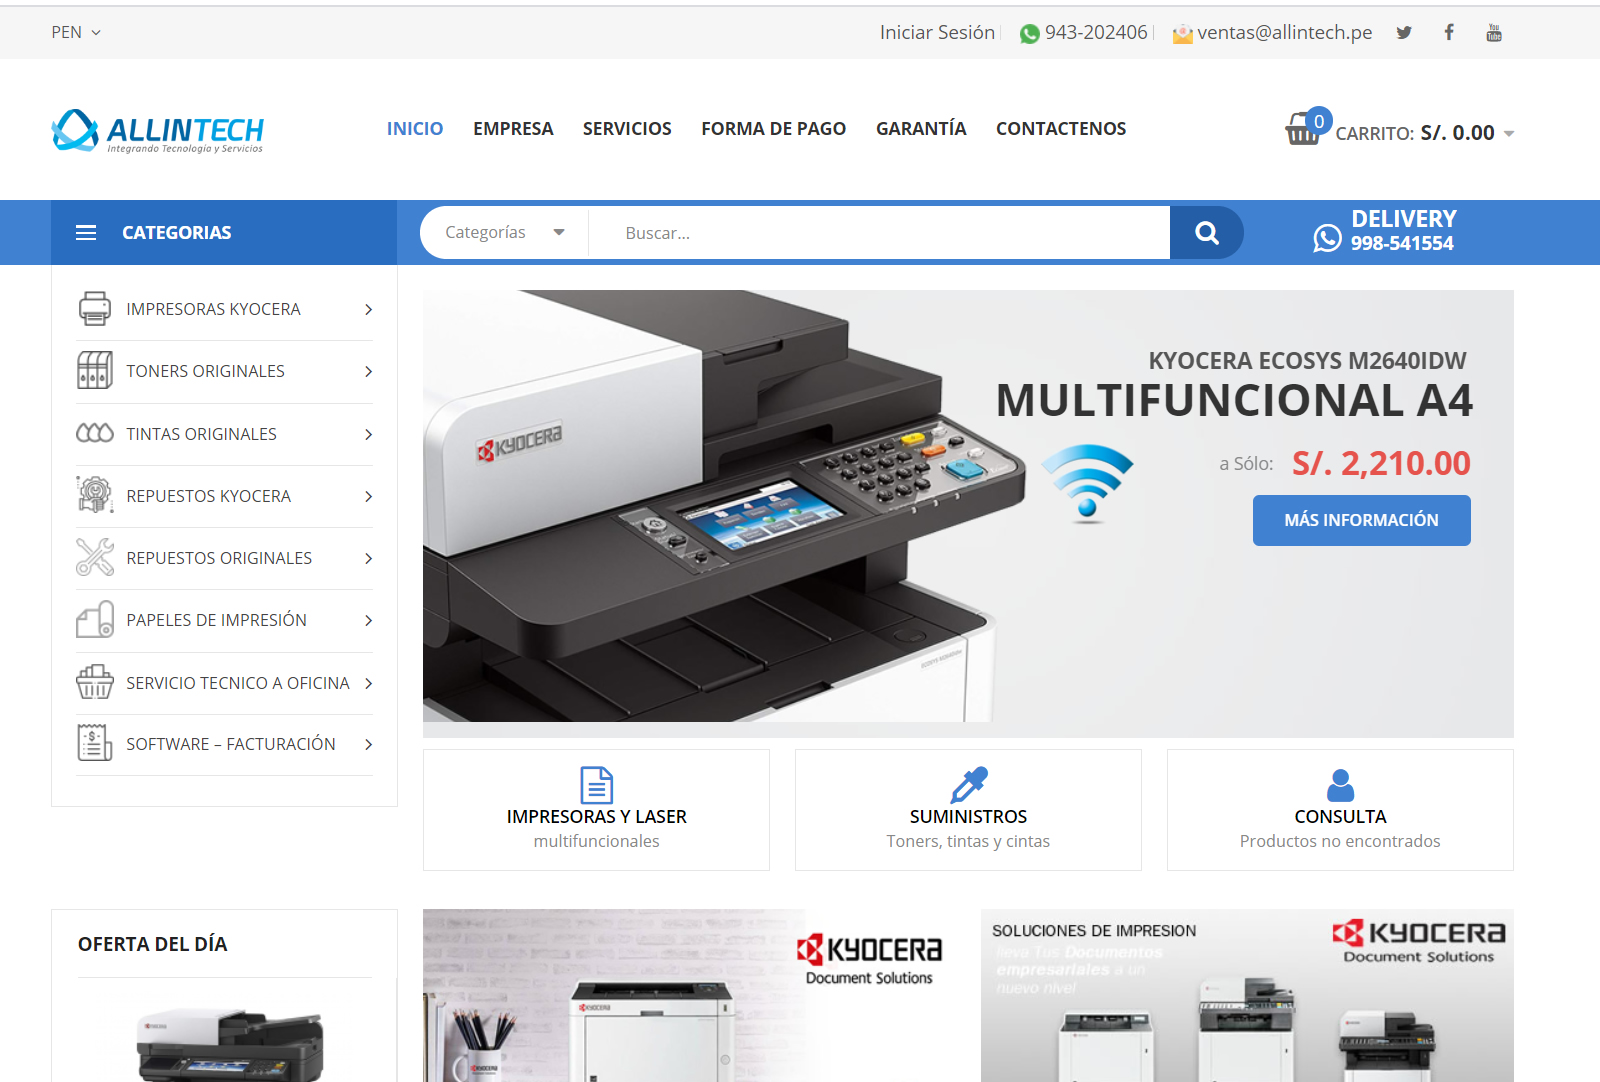
Task: Click the KYOCERA ECOSYS M2640IDW title
Action: tap(1307, 361)
